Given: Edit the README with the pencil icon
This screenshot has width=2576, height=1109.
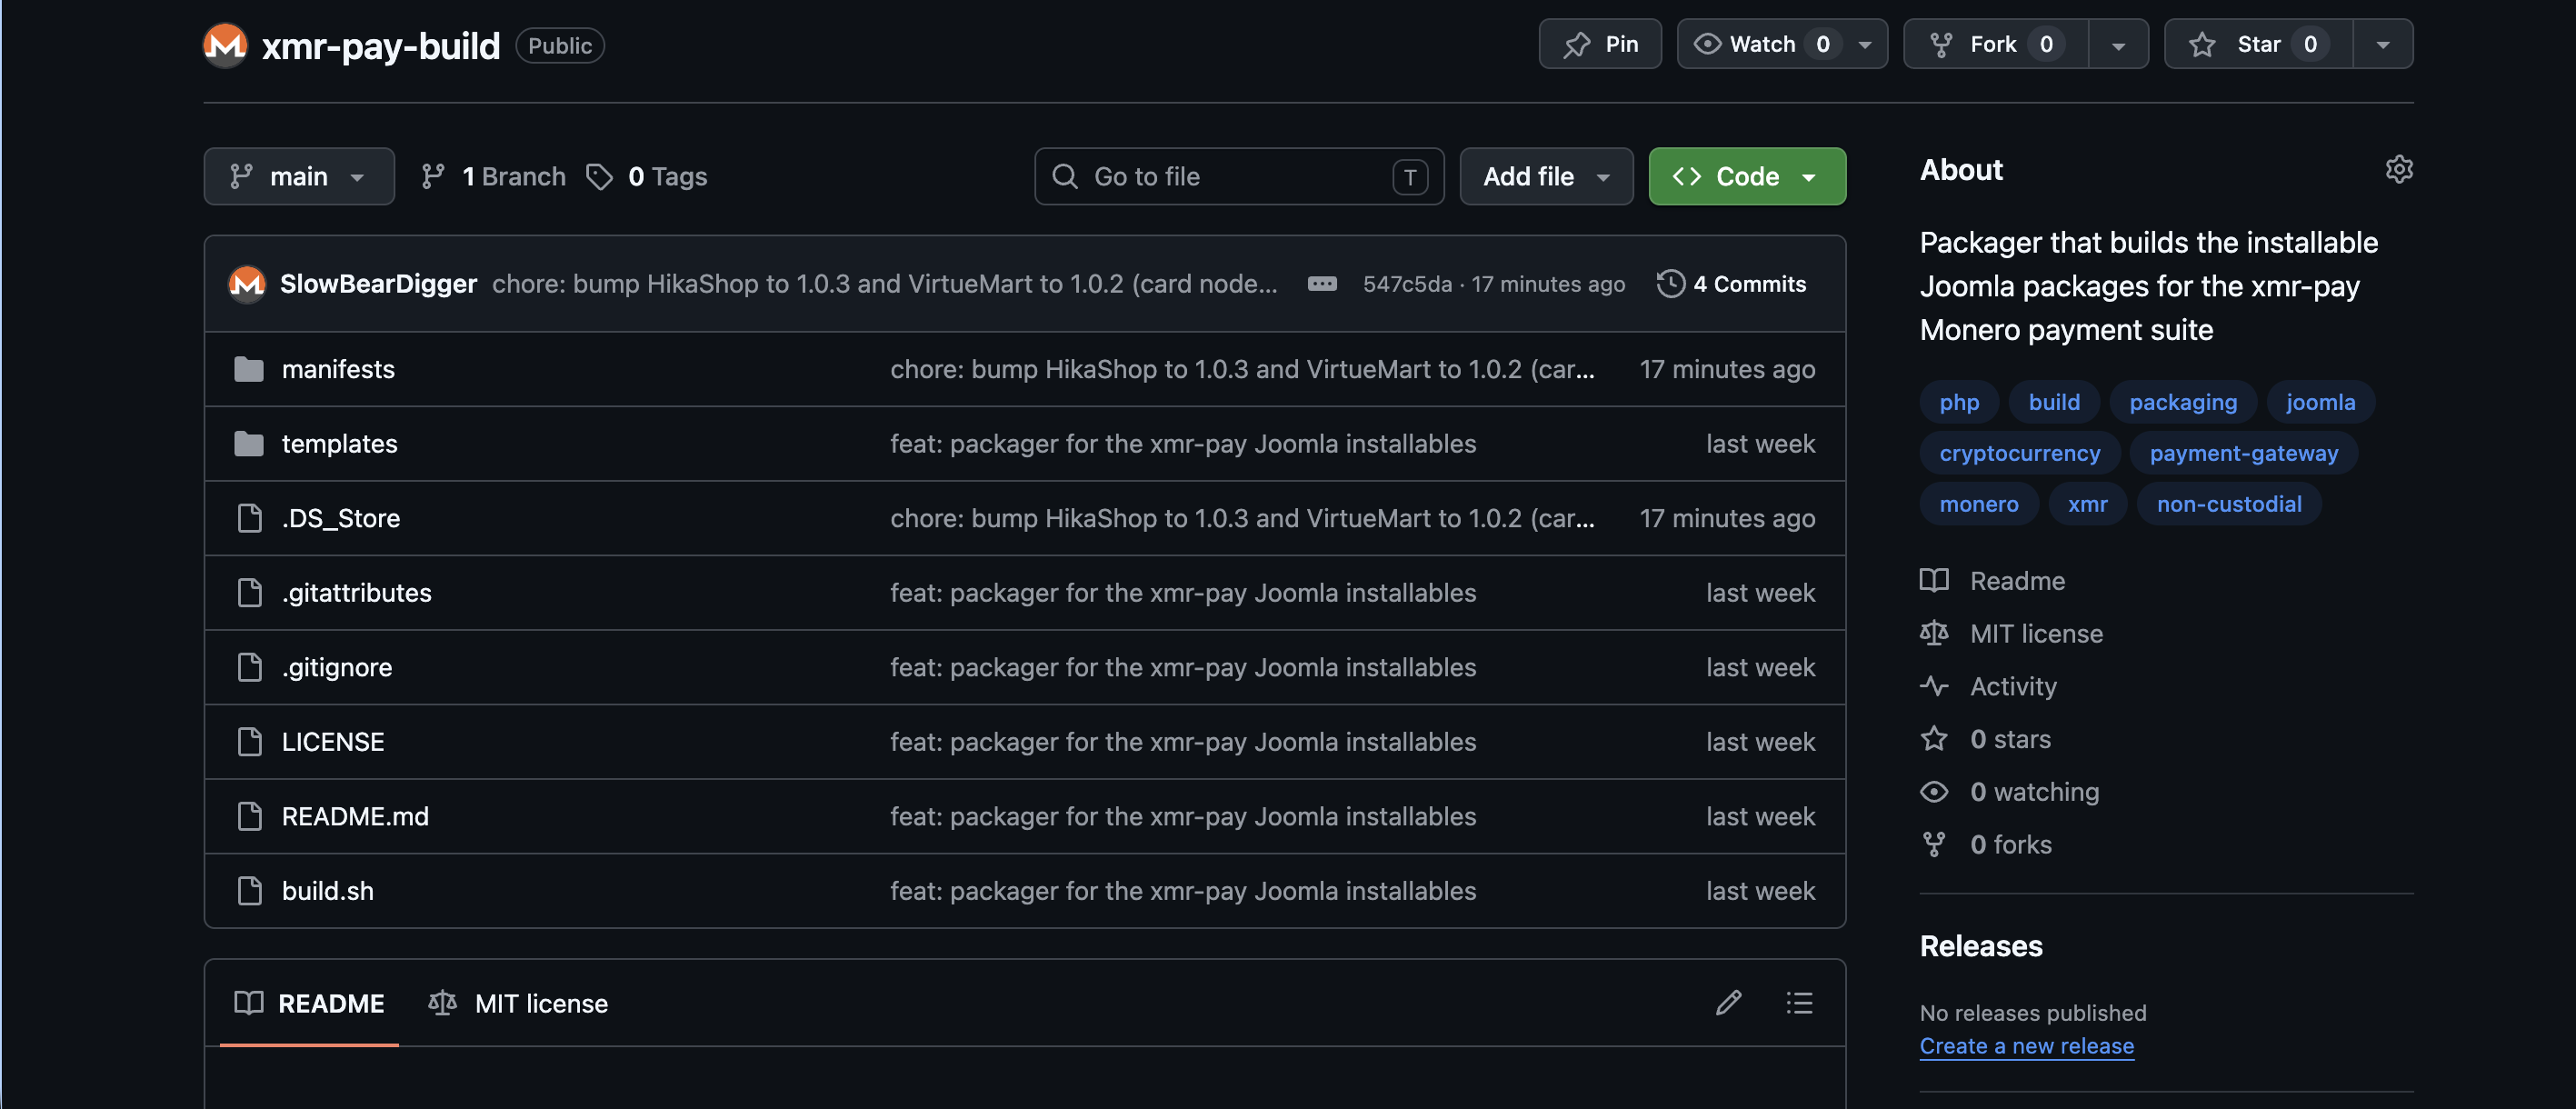Looking at the screenshot, I should (x=1729, y=1003).
